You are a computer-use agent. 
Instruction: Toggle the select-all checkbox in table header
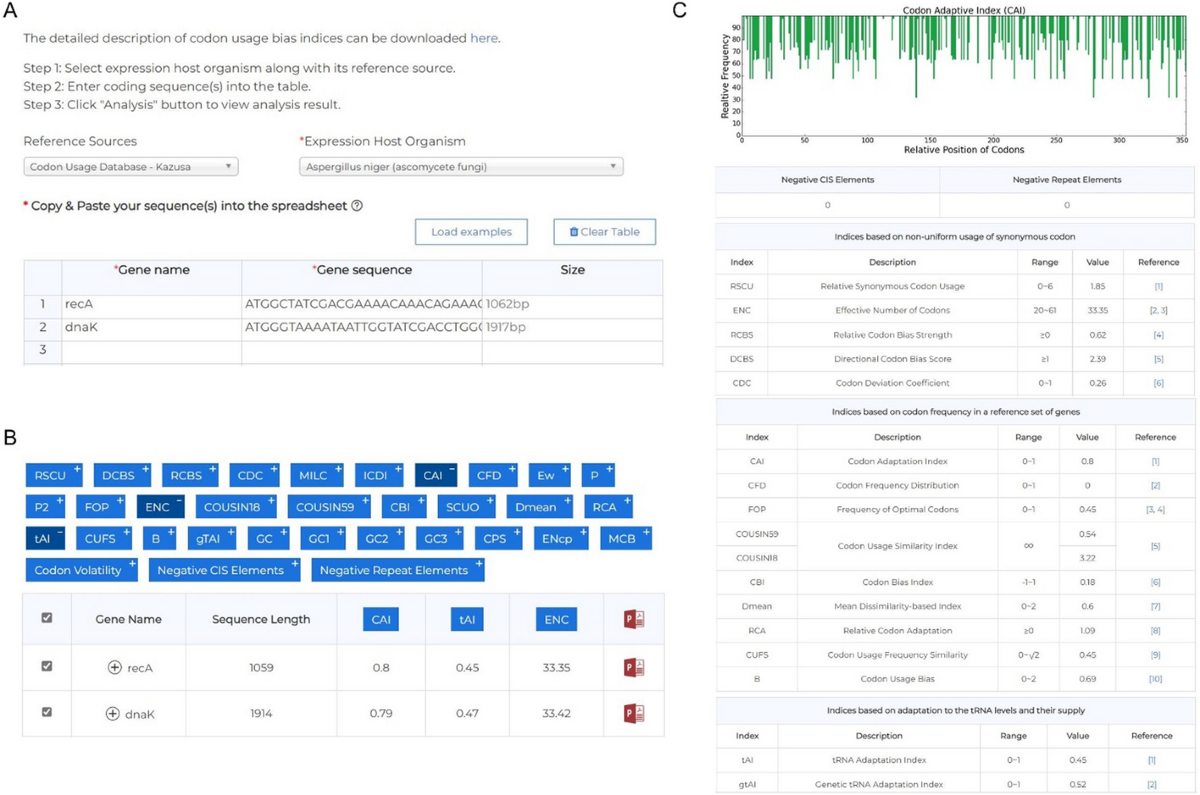pyautogui.click(x=47, y=619)
